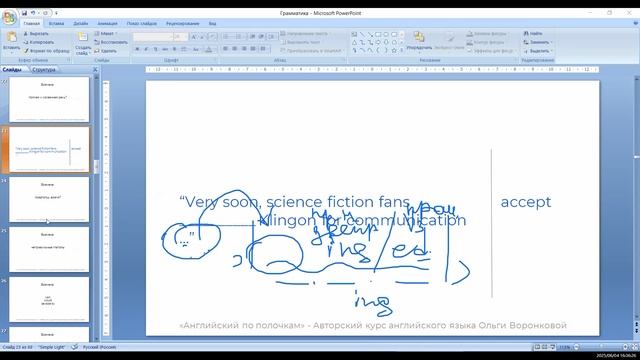Image resolution: width=640 pixels, height=360 pixels.
Task: Click the Вставить paste icon
Action: pos(11,37)
